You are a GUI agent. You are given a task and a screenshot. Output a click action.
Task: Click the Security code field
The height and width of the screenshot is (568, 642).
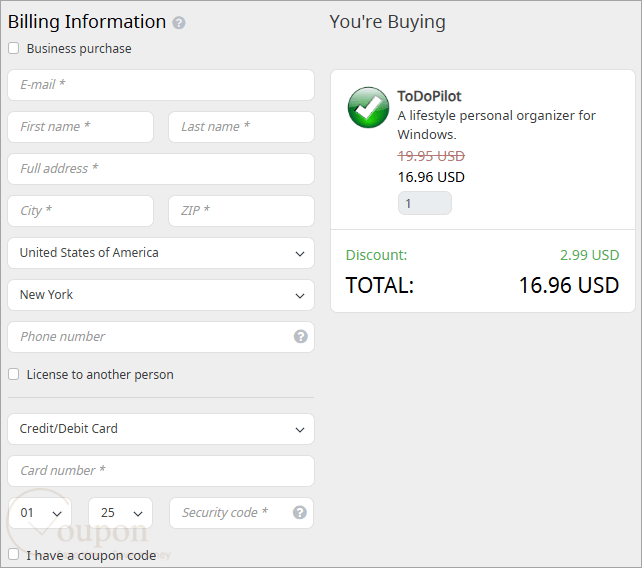pos(242,513)
